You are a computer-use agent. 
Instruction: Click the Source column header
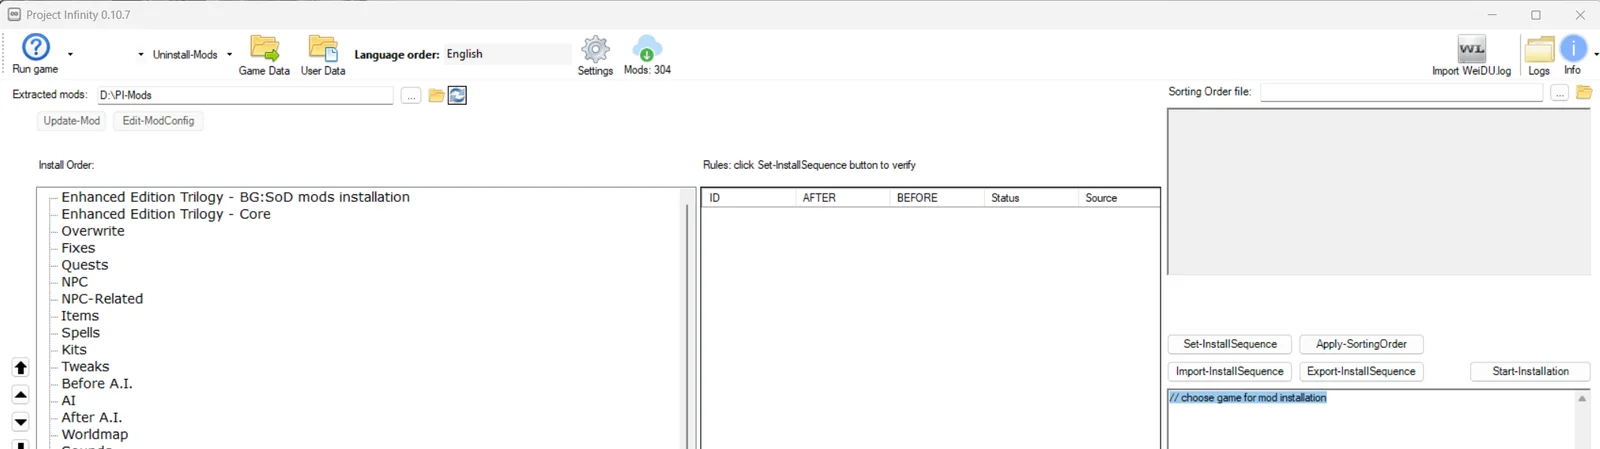pos(1118,198)
